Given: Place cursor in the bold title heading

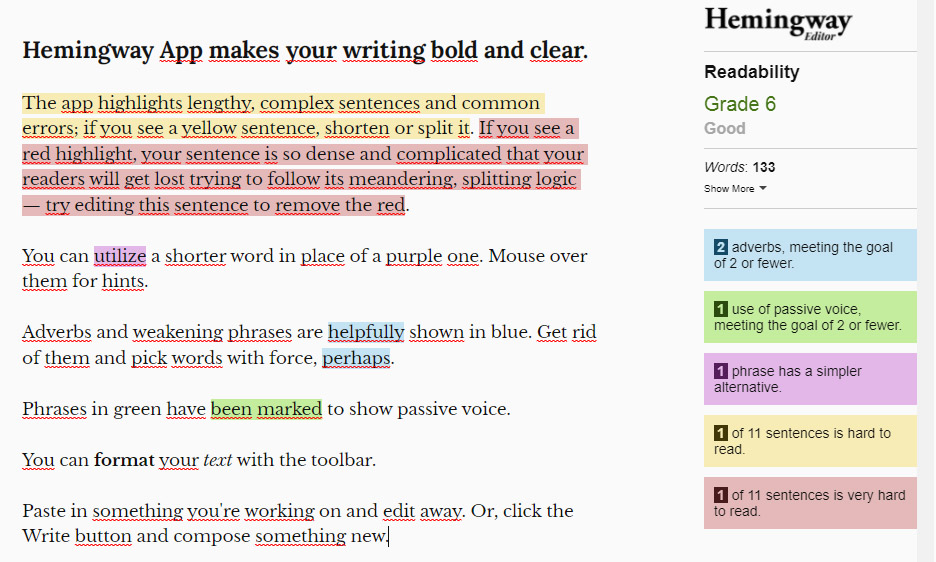Looking at the screenshot, I should pos(305,50).
